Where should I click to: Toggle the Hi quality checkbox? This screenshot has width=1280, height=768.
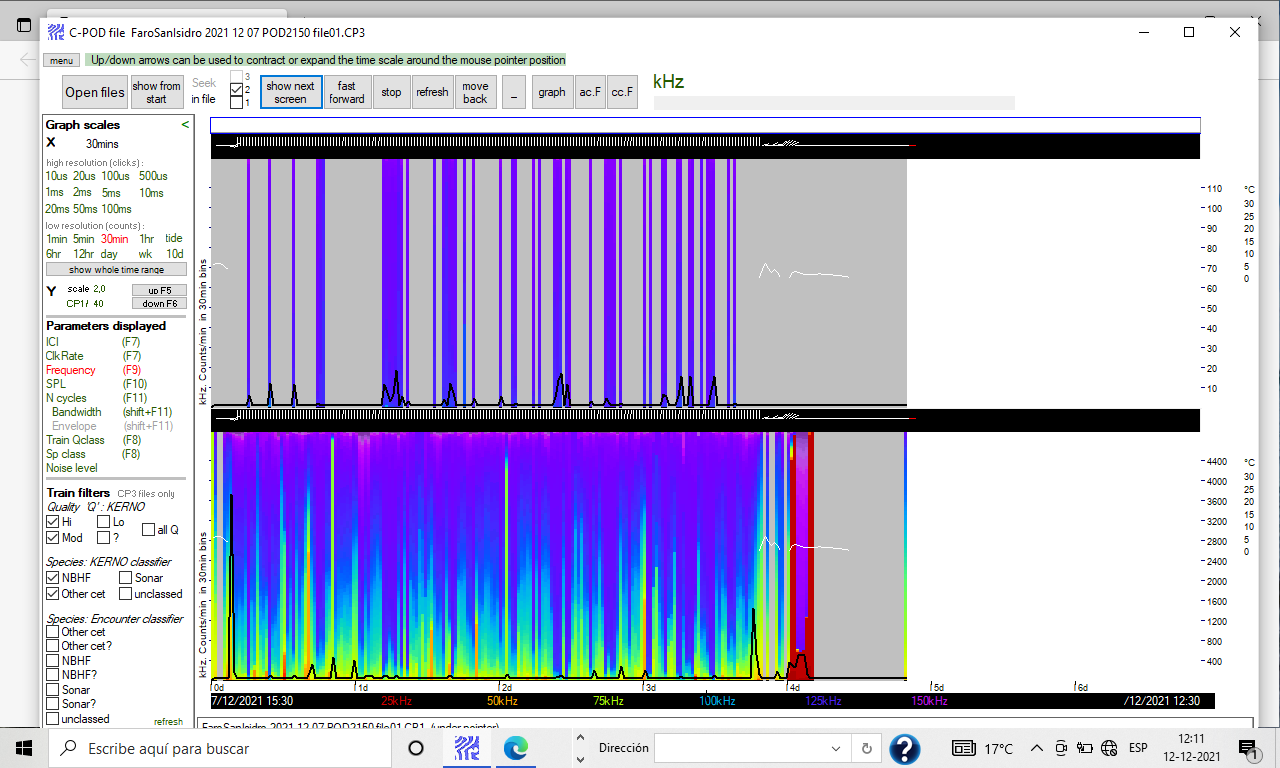[53, 522]
